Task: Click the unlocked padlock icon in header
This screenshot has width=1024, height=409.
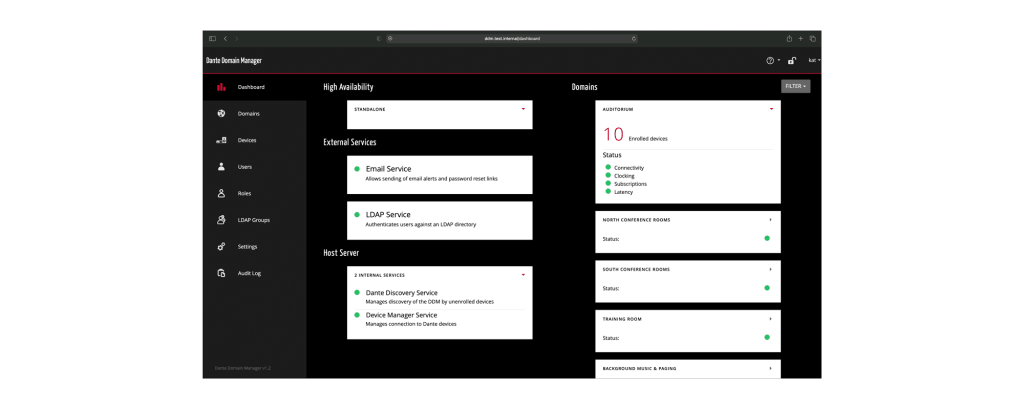Action: 792,61
